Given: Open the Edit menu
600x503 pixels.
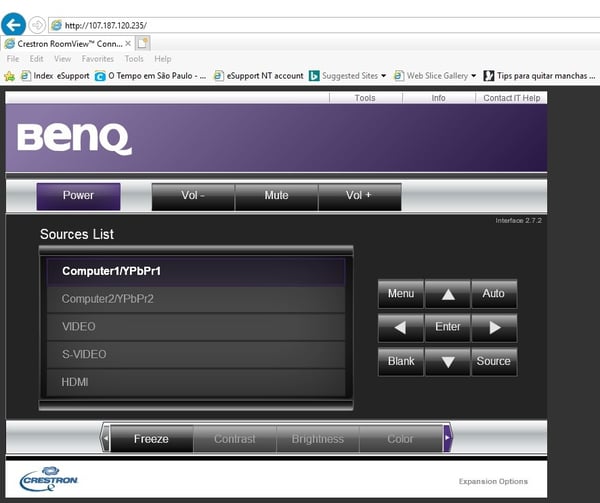Looking at the screenshot, I should [36, 59].
